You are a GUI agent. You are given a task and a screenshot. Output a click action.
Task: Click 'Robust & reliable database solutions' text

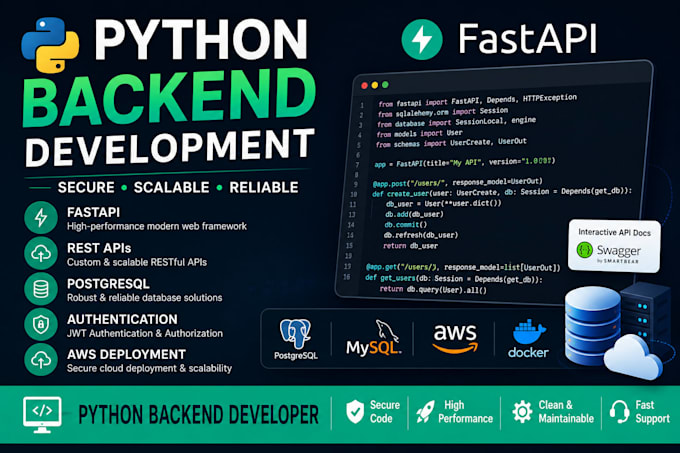pyautogui.click(x=144, y=298)
